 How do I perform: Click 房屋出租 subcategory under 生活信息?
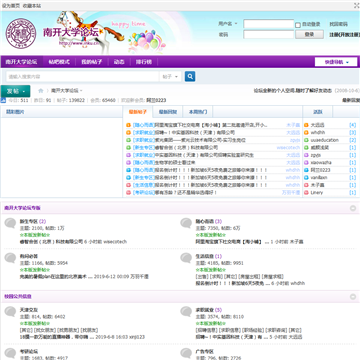249,276
